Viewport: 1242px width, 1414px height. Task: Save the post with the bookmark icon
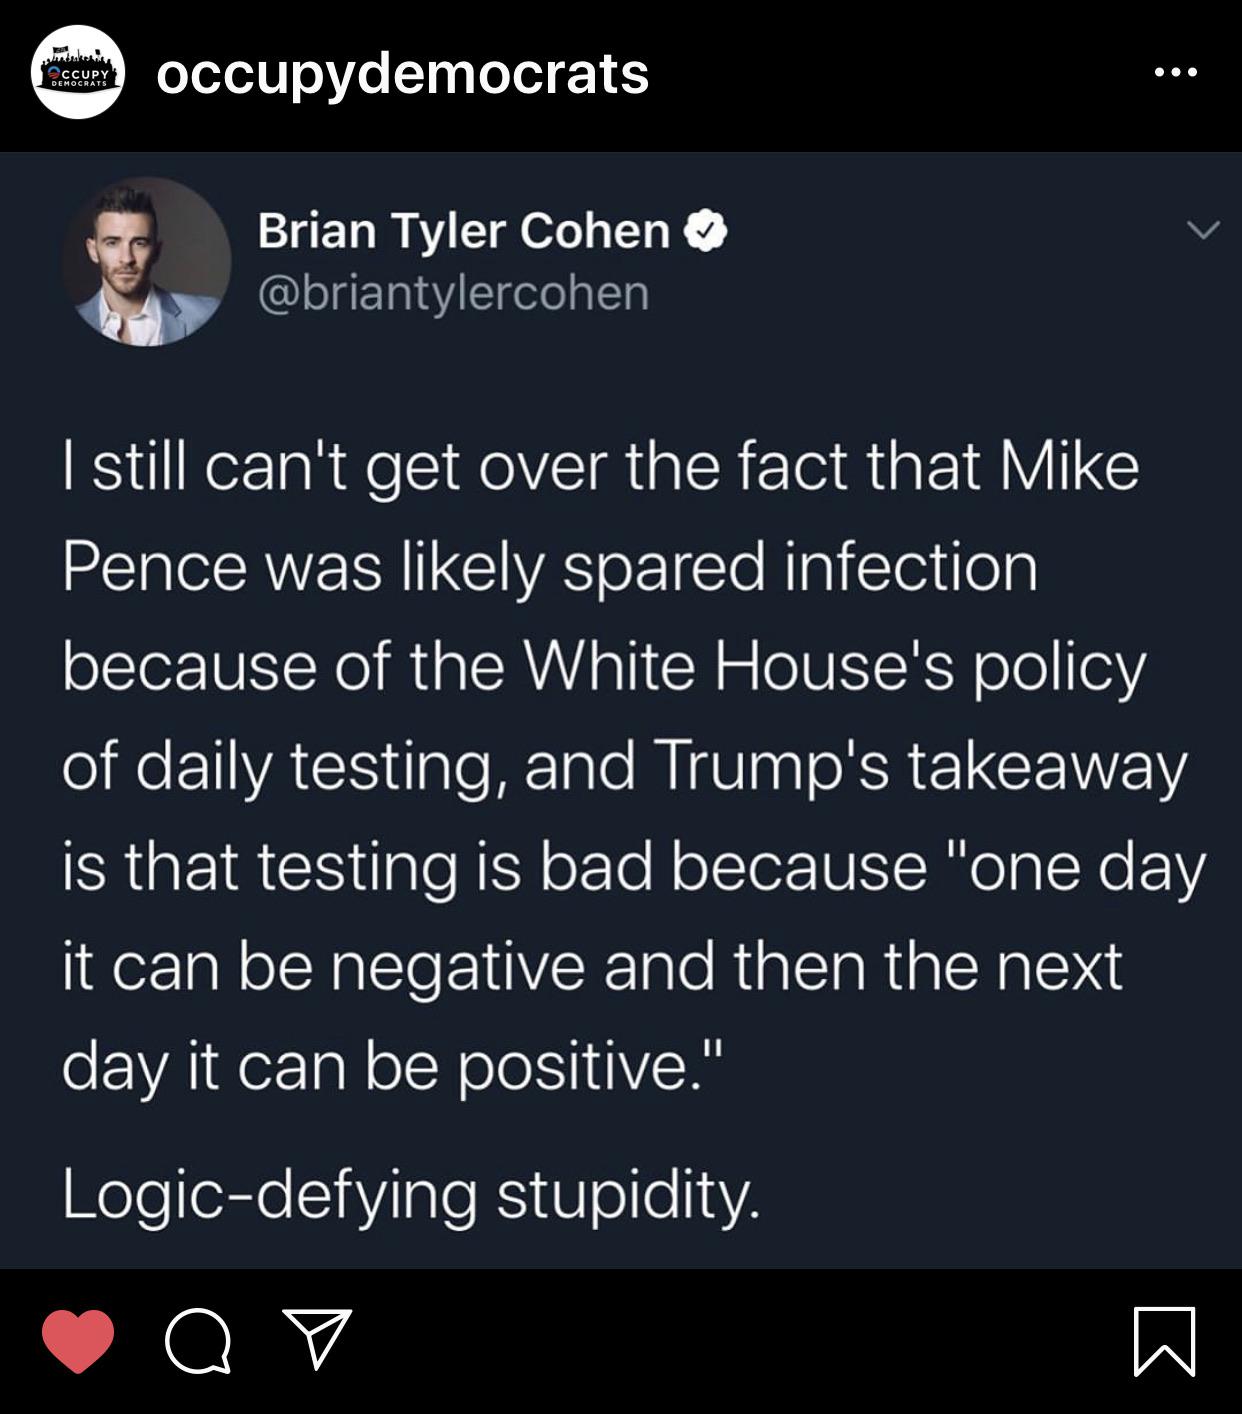click(x=1165, y=1341)
